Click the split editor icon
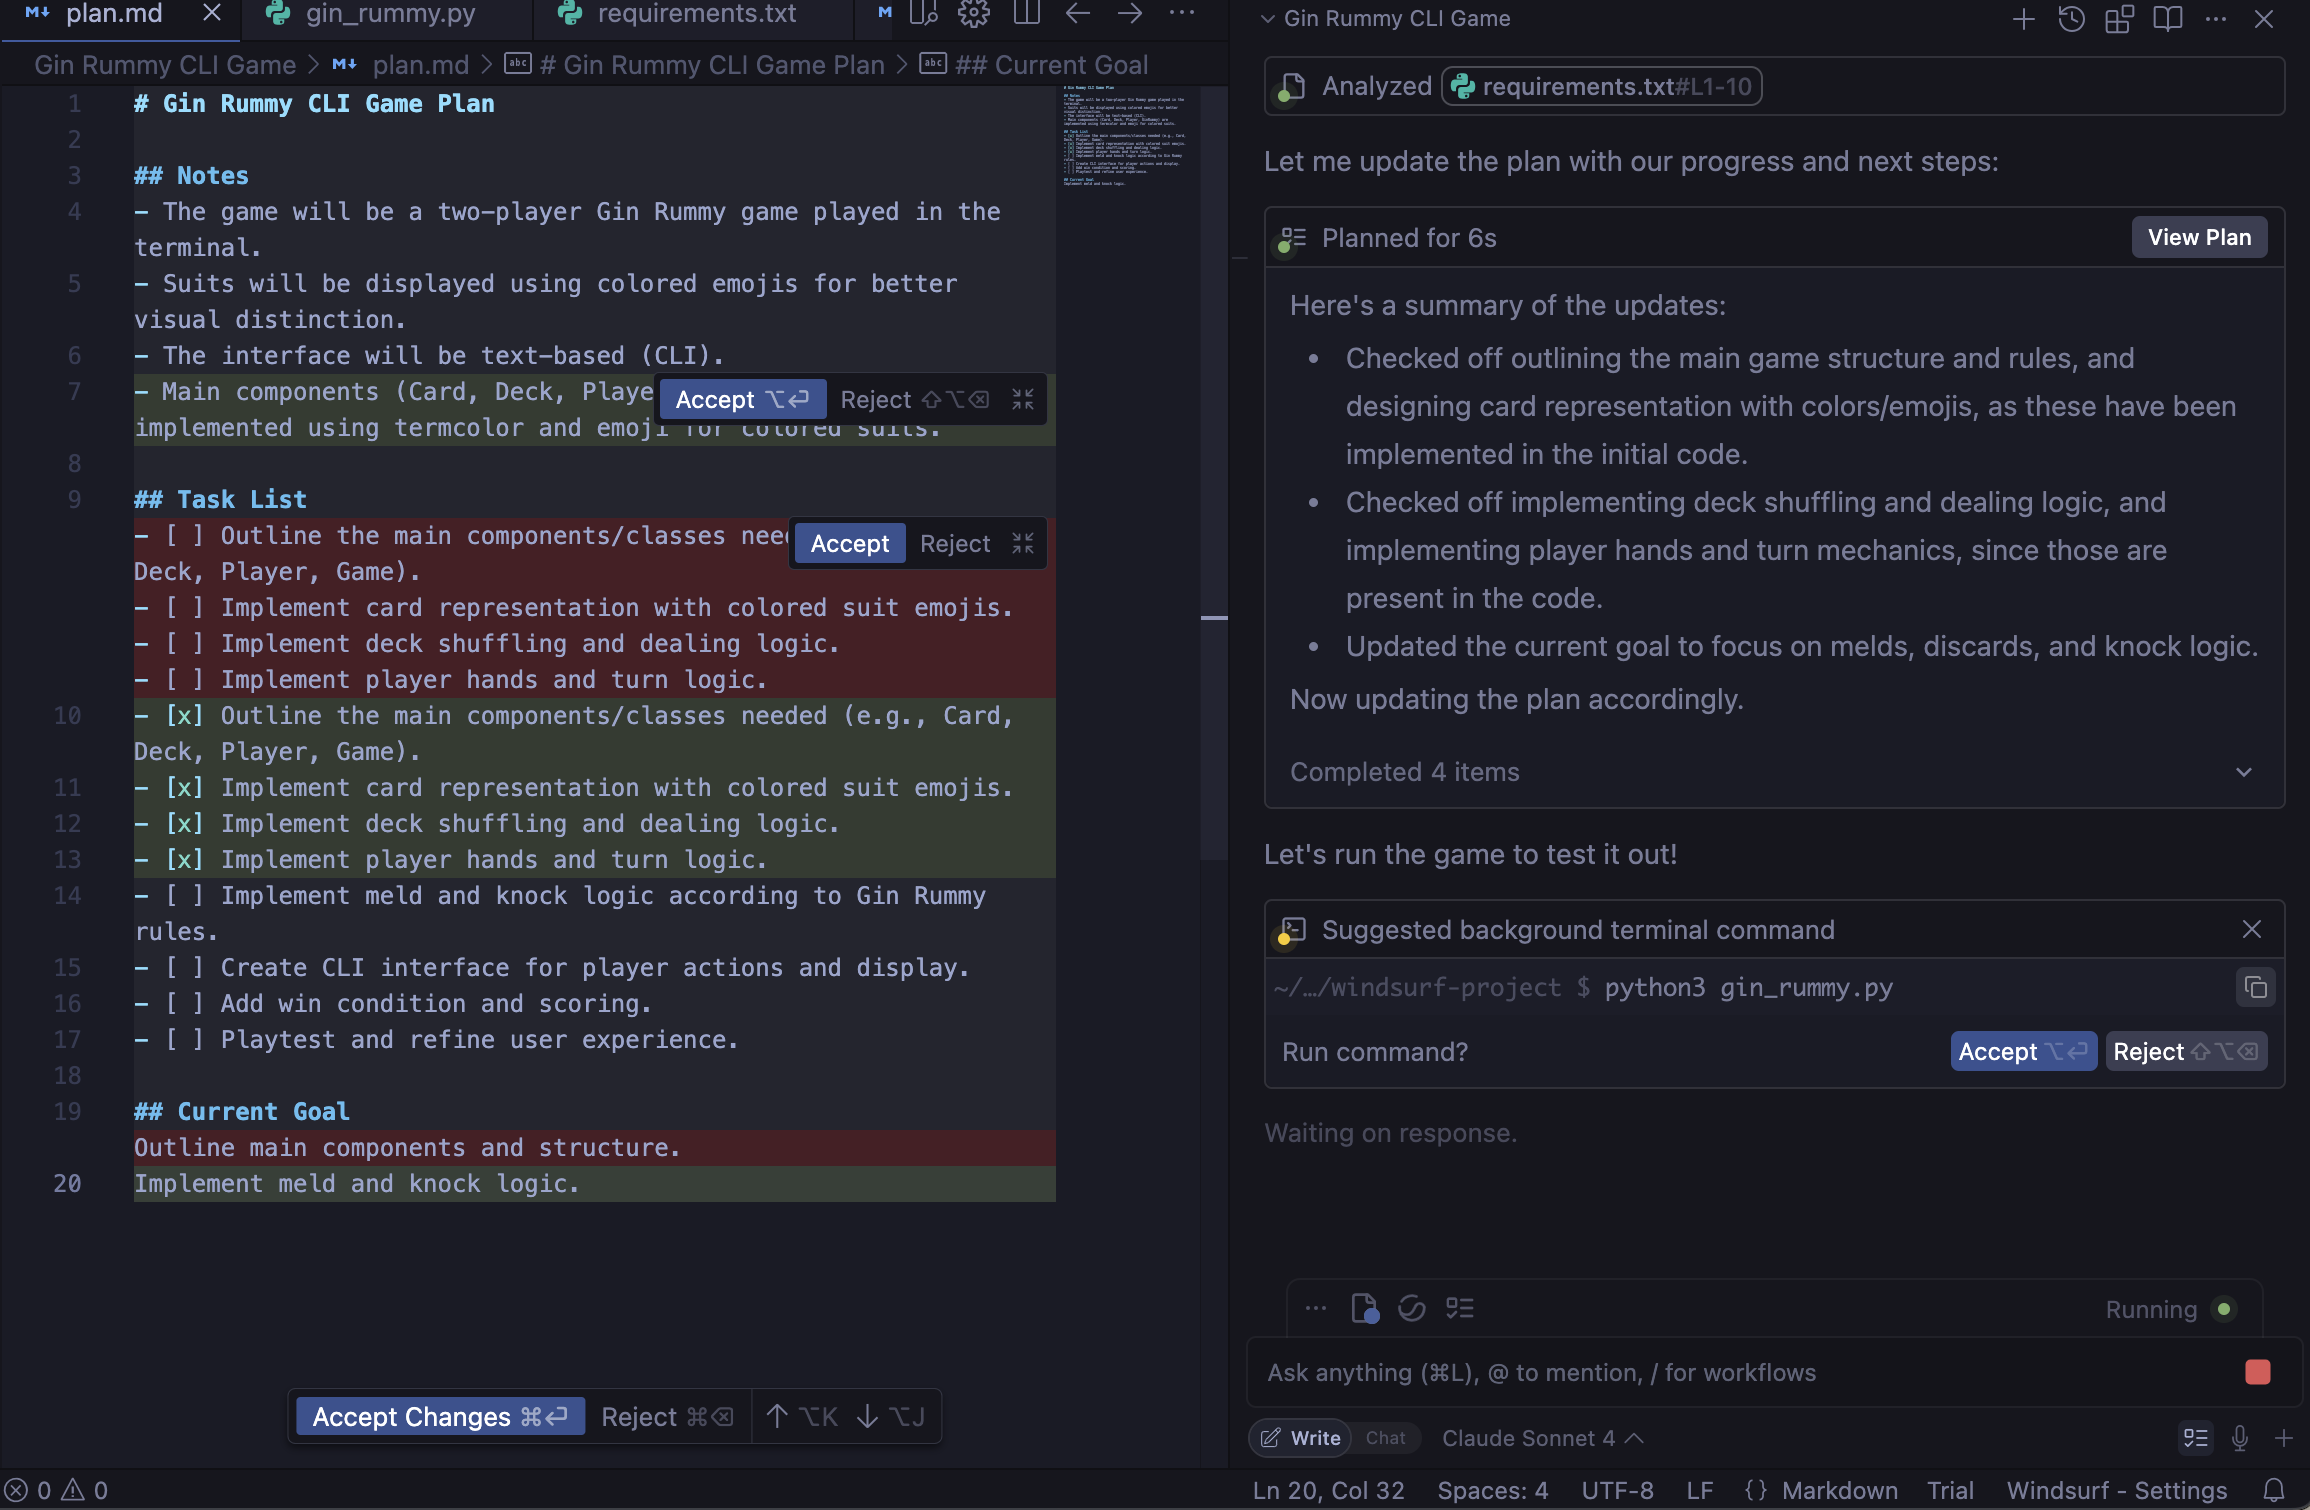The image size is (2310, 1510). pos(1026,14)
